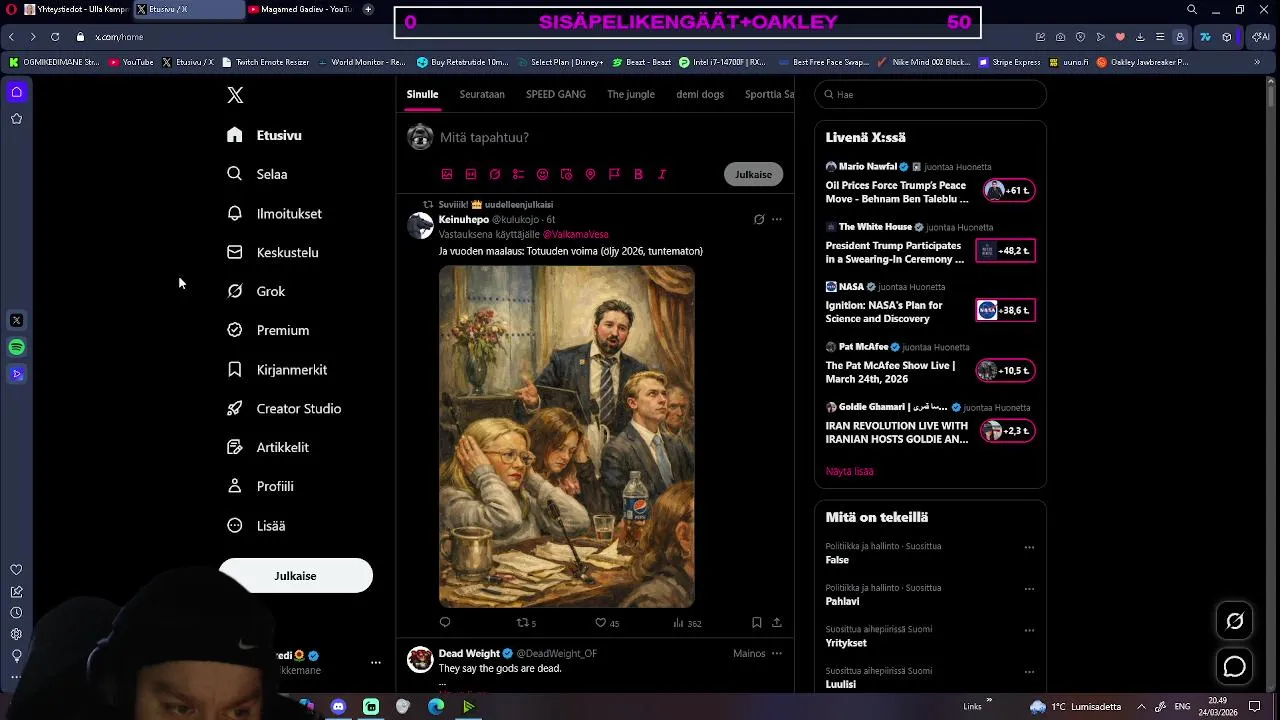Screen dimensions: 1280x720
Task: Open options for the Pahlavi trend
Action: click(x=1029, y=589)
